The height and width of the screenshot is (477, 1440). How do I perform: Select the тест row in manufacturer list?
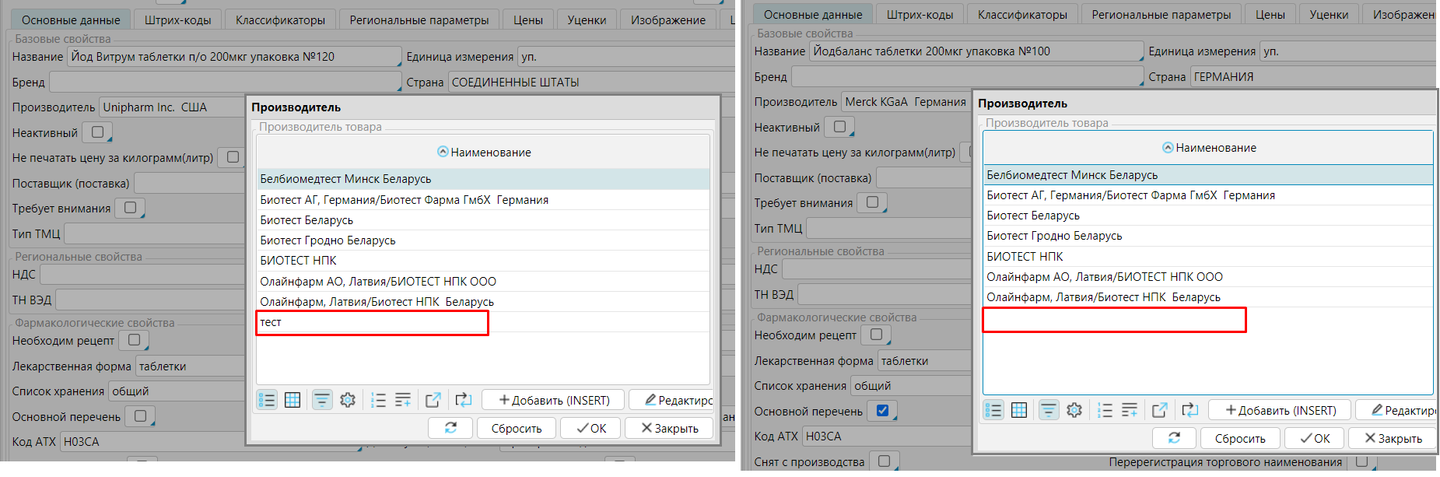(x=372, y=322)
